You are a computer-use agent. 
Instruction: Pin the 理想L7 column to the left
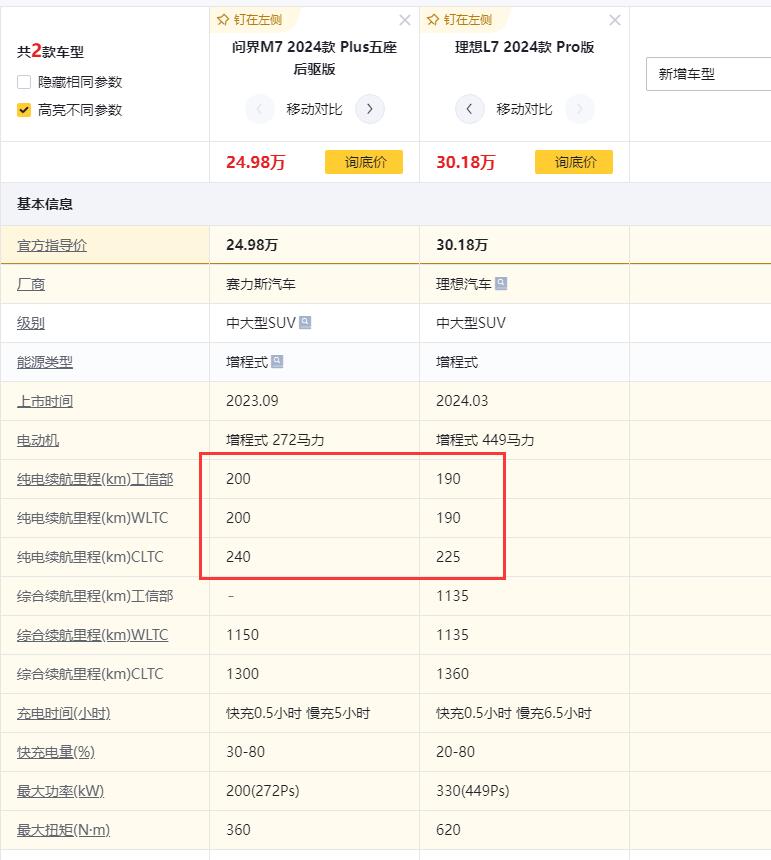[x=460, y=20]
